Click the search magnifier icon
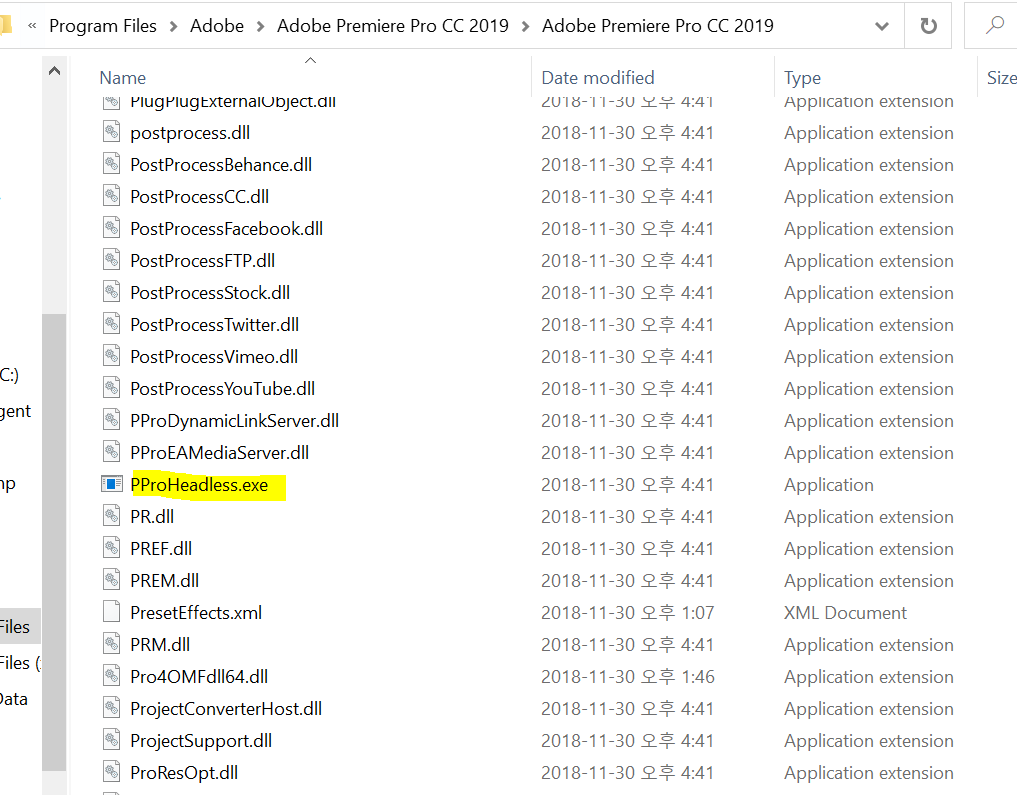The height and width of the screenshot is (795, 1017). coord(994,25)
